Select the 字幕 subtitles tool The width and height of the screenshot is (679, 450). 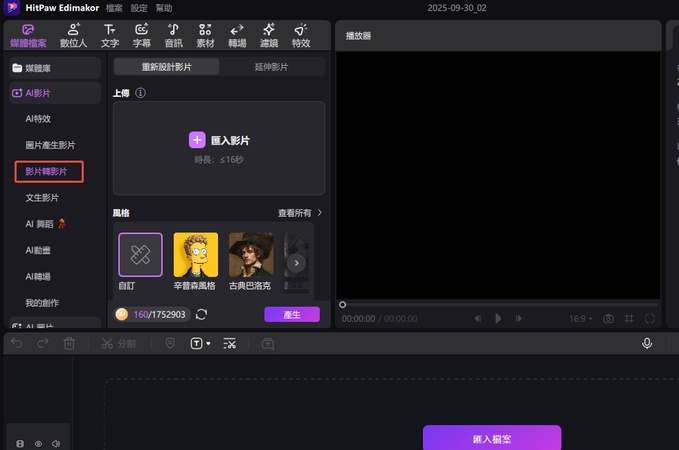(x=142, y=34)
